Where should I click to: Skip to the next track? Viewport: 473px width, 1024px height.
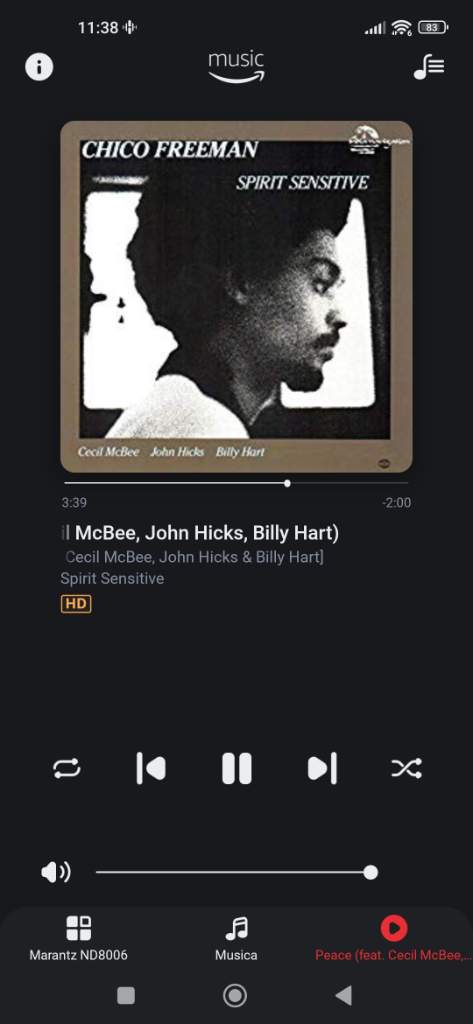click(322, 768)
